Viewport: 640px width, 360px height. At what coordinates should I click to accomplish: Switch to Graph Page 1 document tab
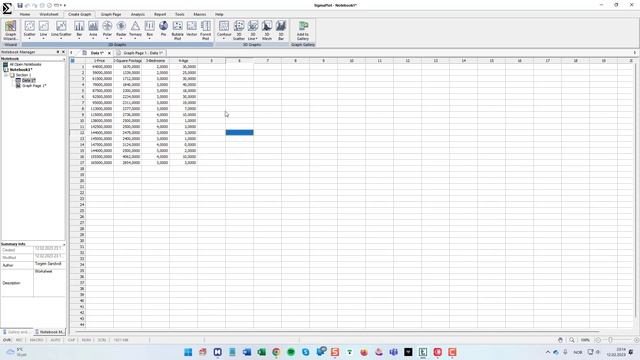point(140,53)
